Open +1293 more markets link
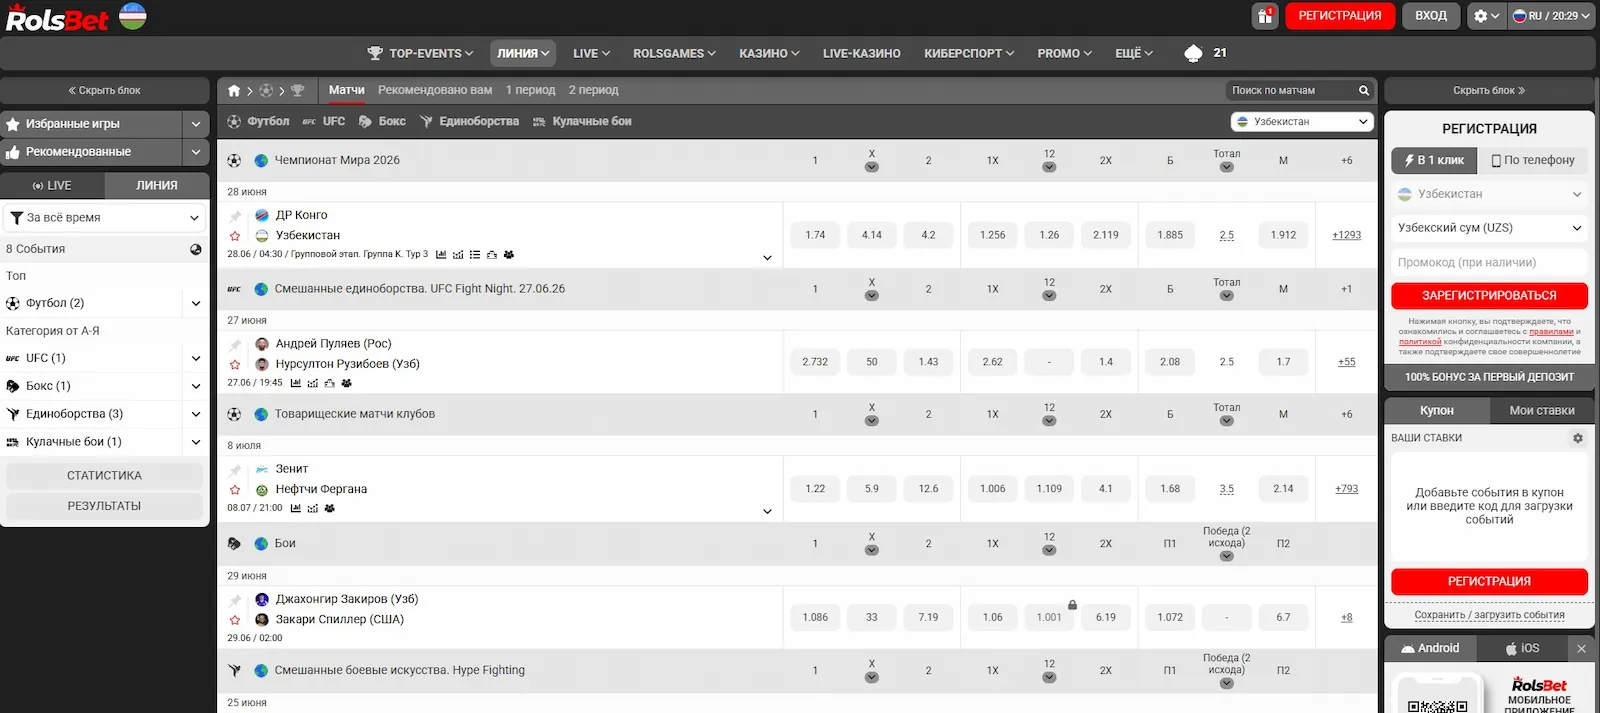 pyautogui.click(x=1346, y=235)
